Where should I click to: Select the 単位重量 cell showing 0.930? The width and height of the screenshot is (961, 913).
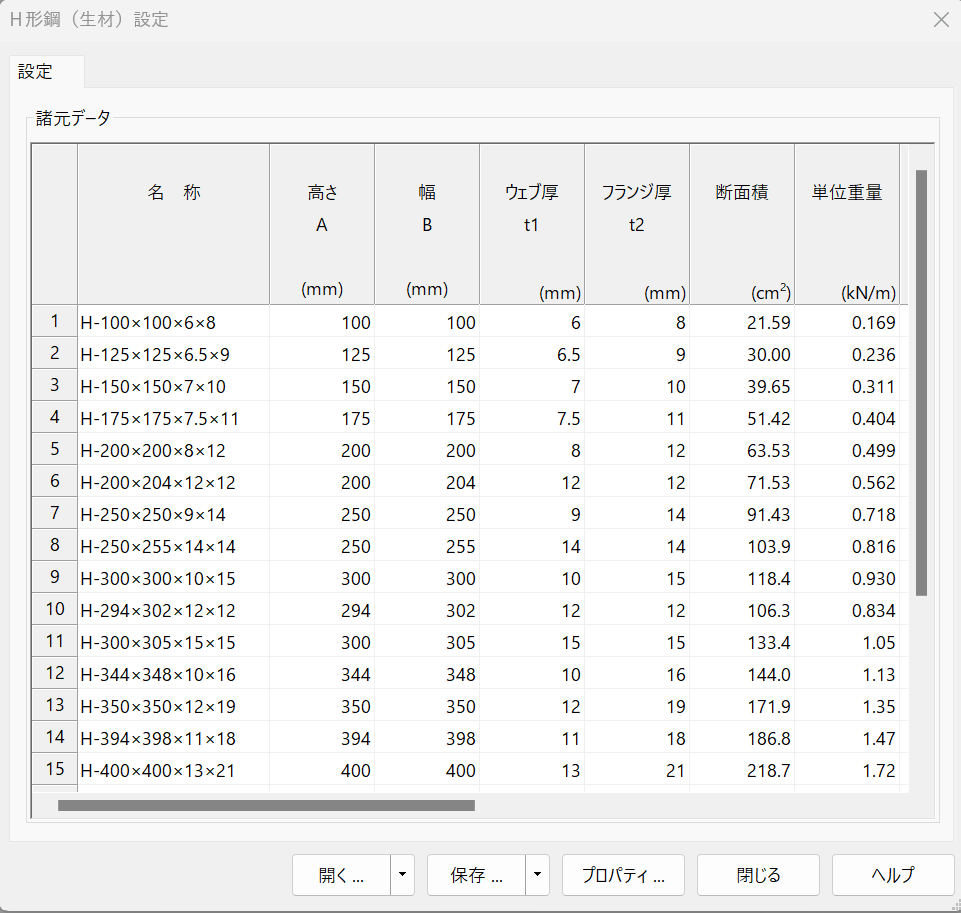[846, 579]
